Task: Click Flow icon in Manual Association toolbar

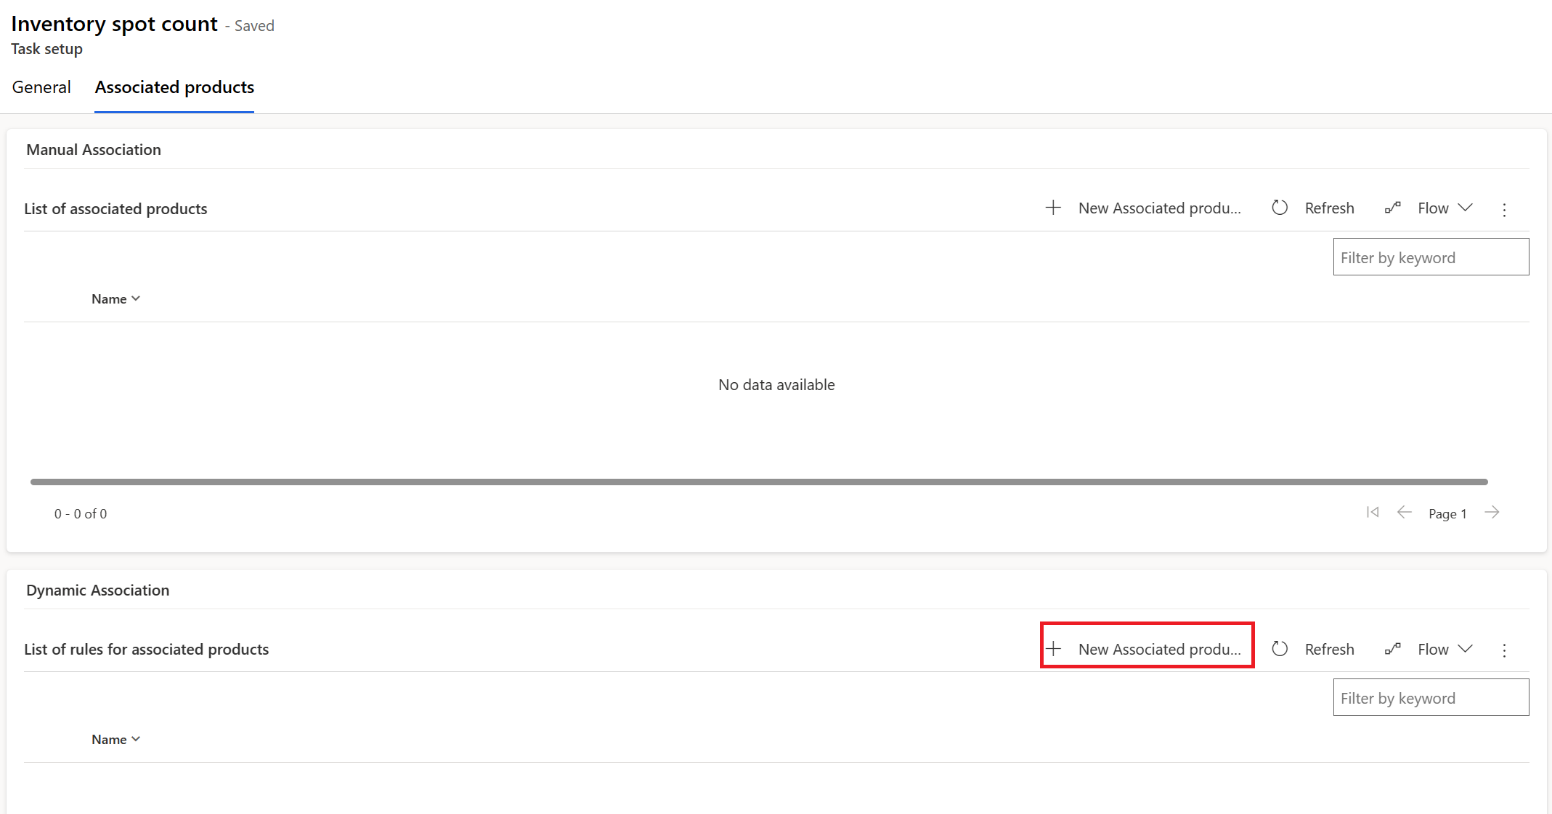Action: pyautogui.click(x=1392, y=208)
